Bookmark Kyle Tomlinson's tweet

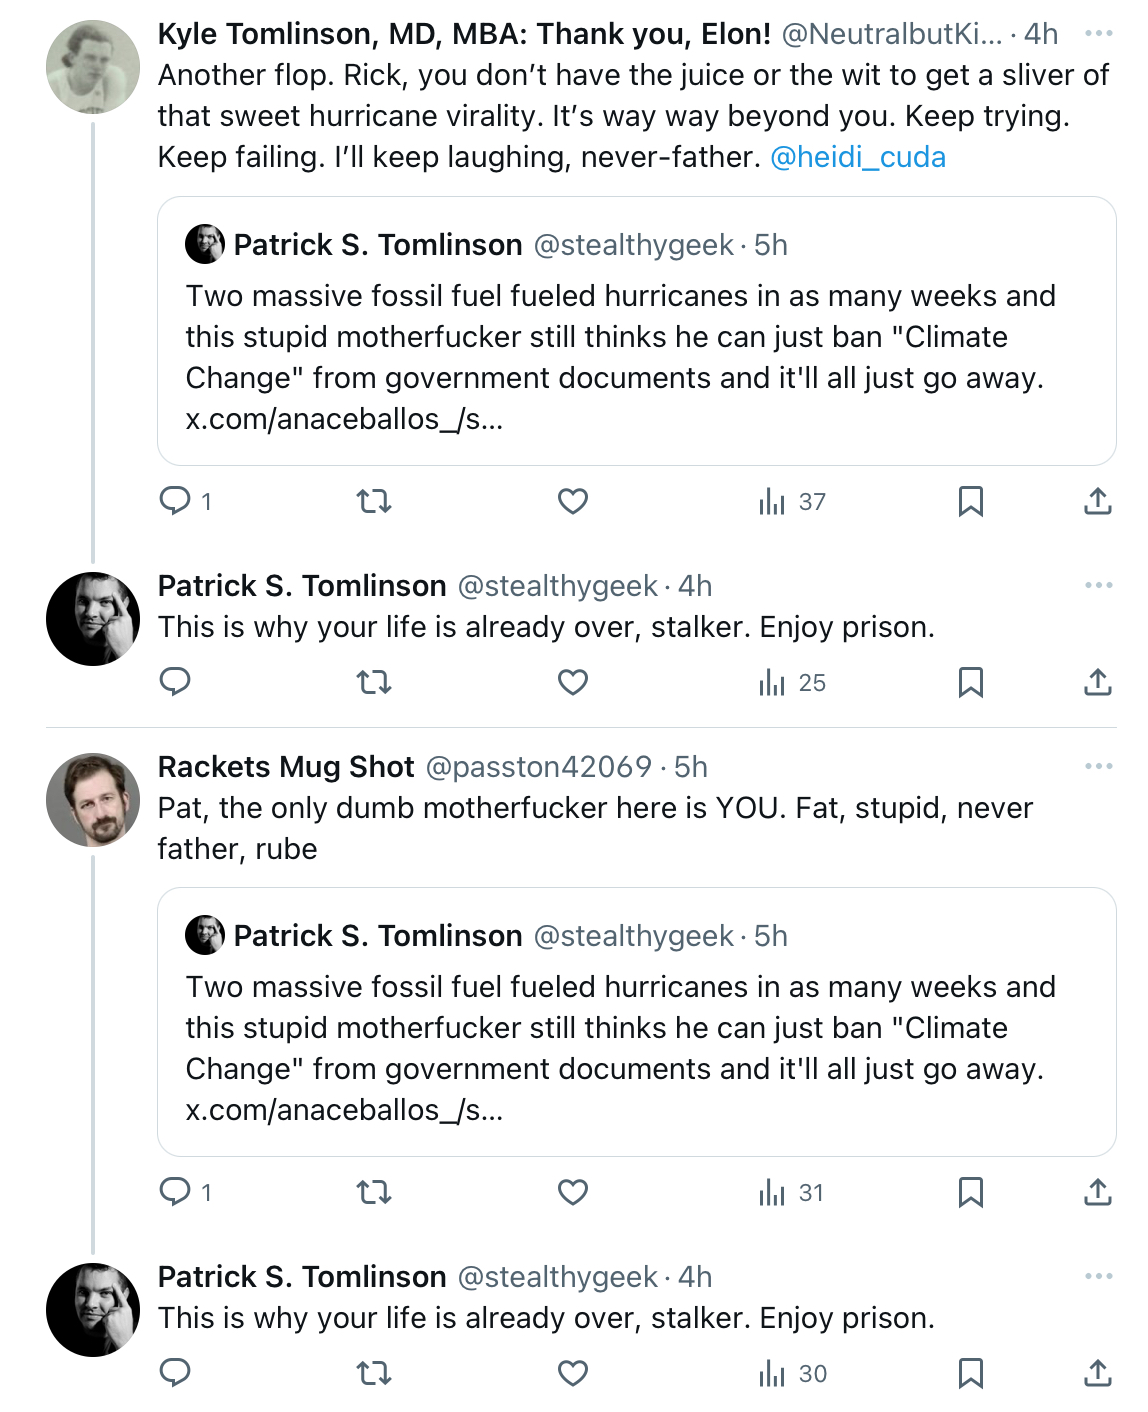click(970, 501)
